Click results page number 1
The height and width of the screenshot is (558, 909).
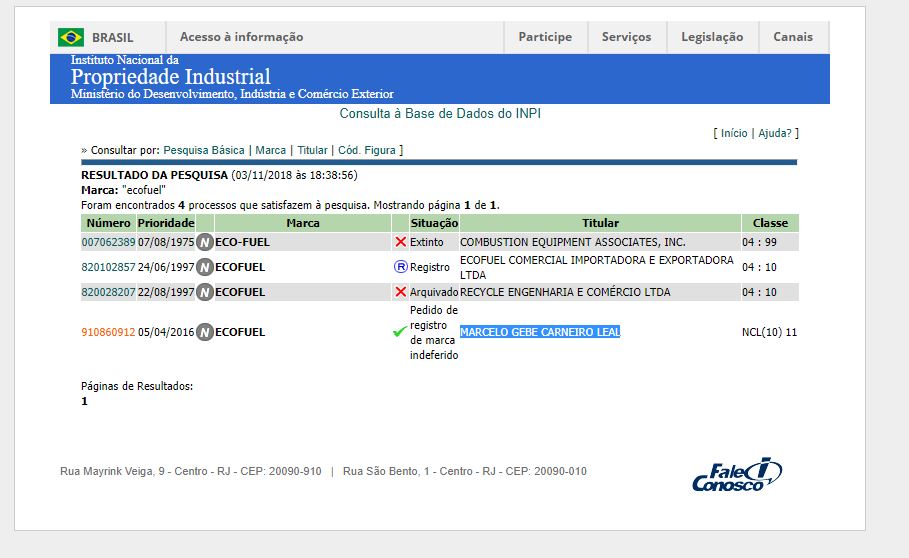[85, 401]
